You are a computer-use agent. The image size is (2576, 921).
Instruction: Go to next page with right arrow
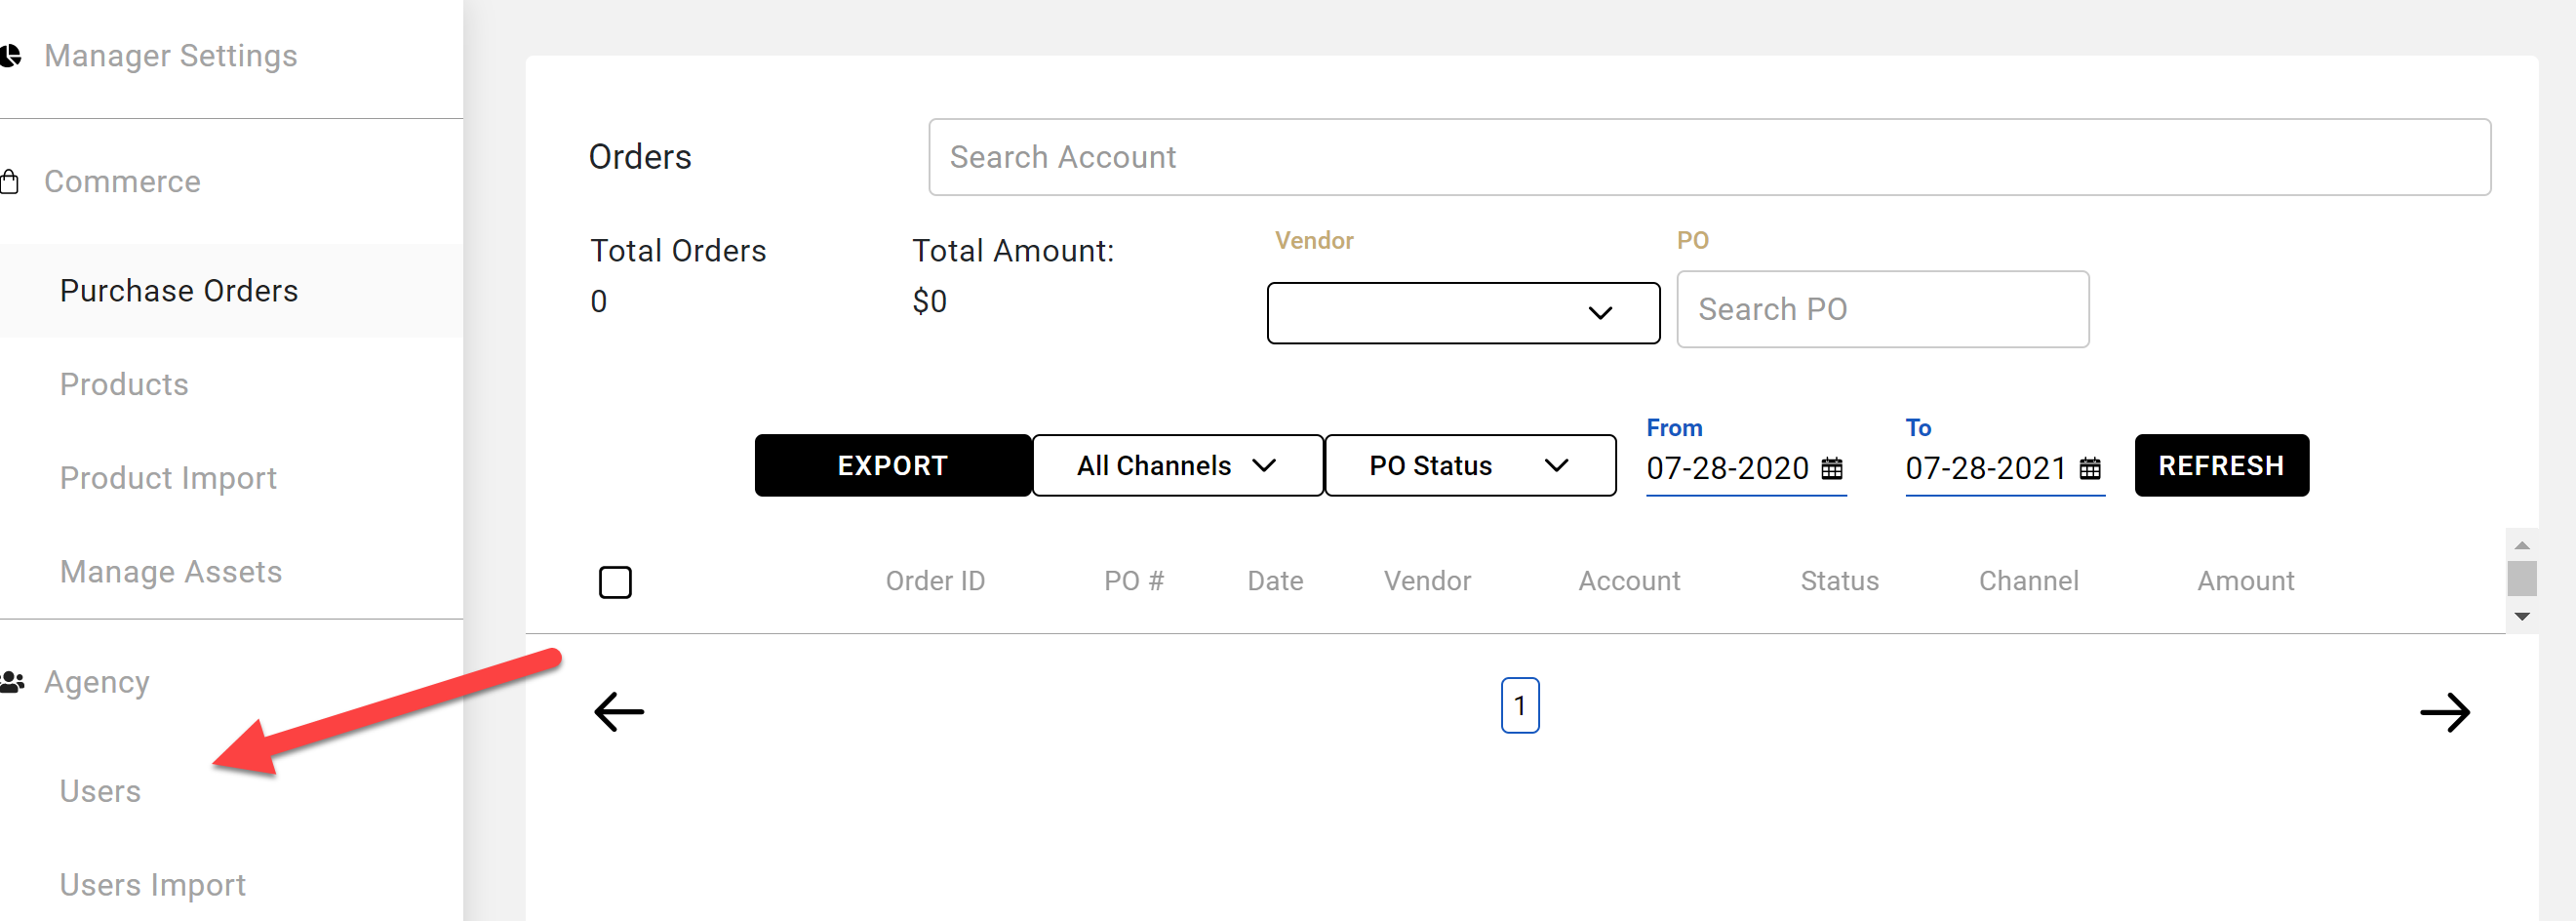pyautogui.click(x=2443, y=712)
